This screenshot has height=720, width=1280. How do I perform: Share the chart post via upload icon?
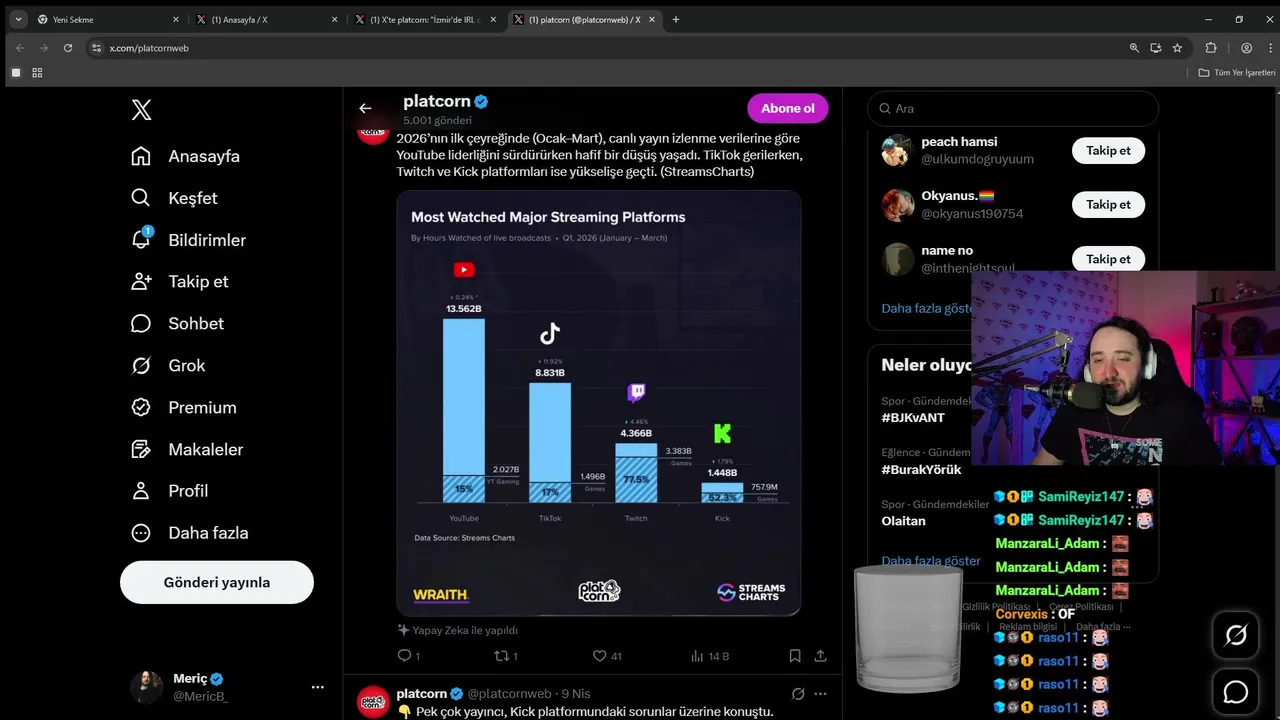coord(820,656)
